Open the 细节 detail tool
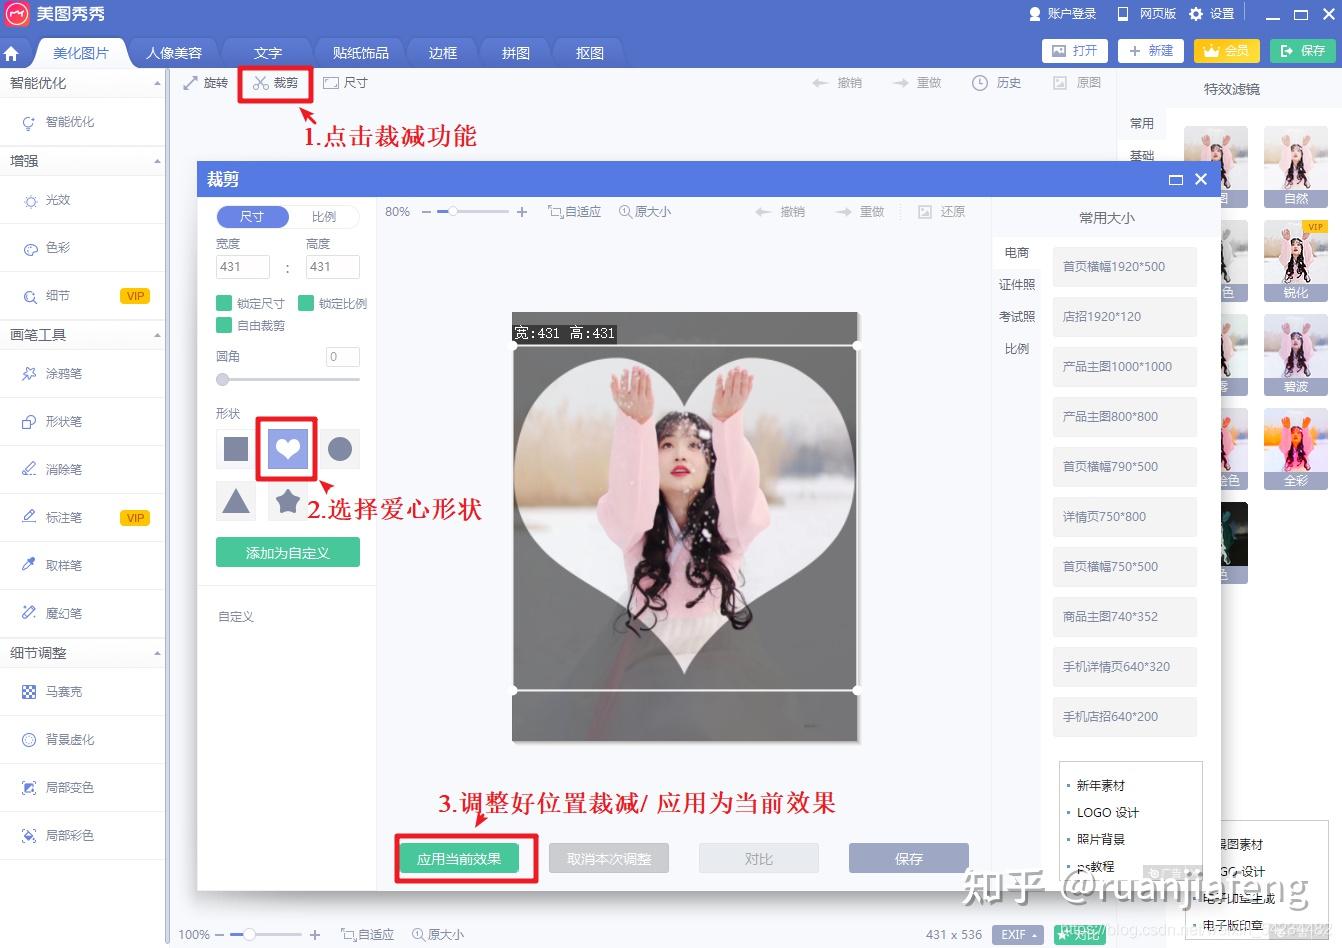The width and height of the screenshot is (1342, 948). tap(82, 296)
